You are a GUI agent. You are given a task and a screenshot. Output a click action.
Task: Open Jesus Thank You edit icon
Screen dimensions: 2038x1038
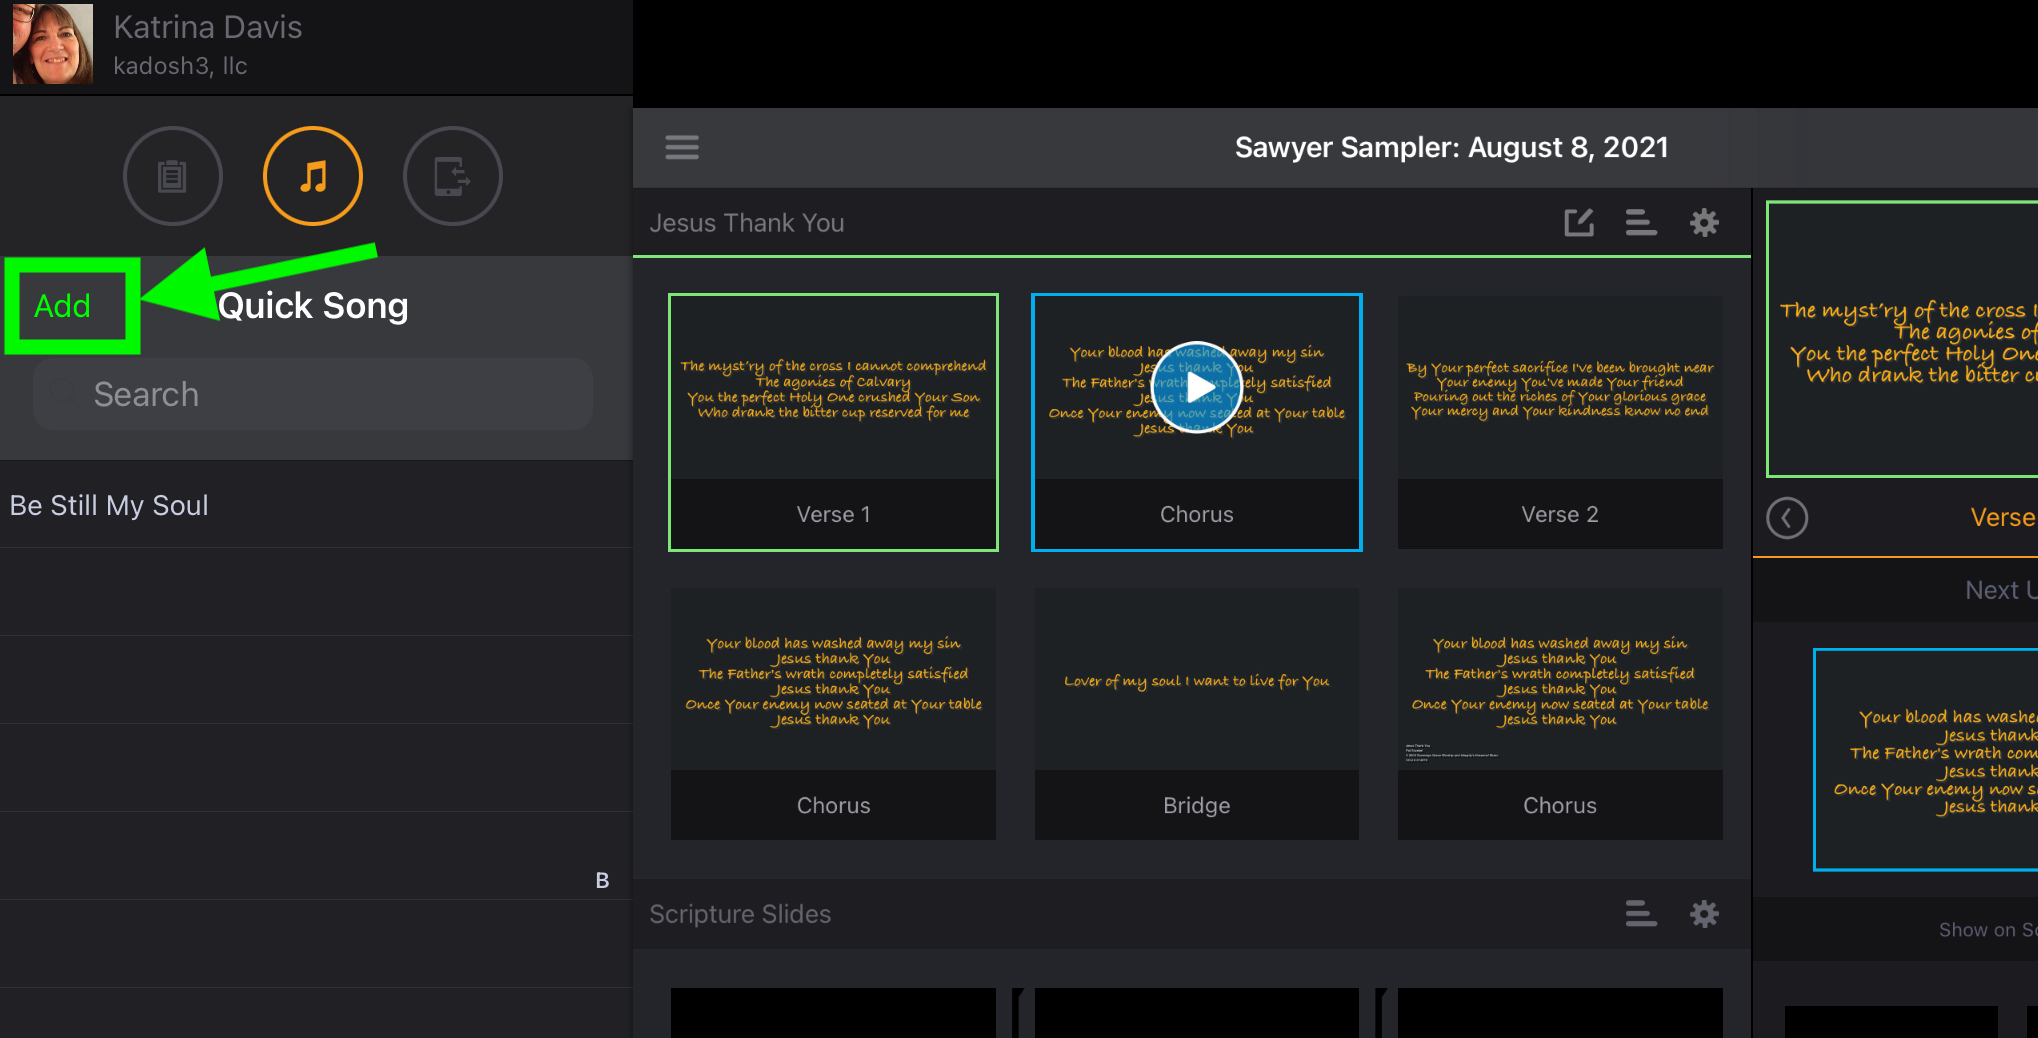coord(1579,222)
